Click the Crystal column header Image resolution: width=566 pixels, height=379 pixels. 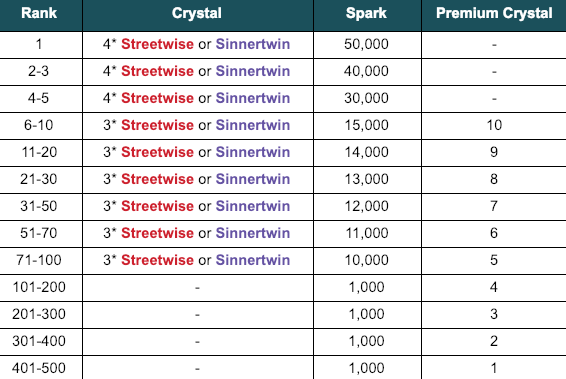coord(197,13)
